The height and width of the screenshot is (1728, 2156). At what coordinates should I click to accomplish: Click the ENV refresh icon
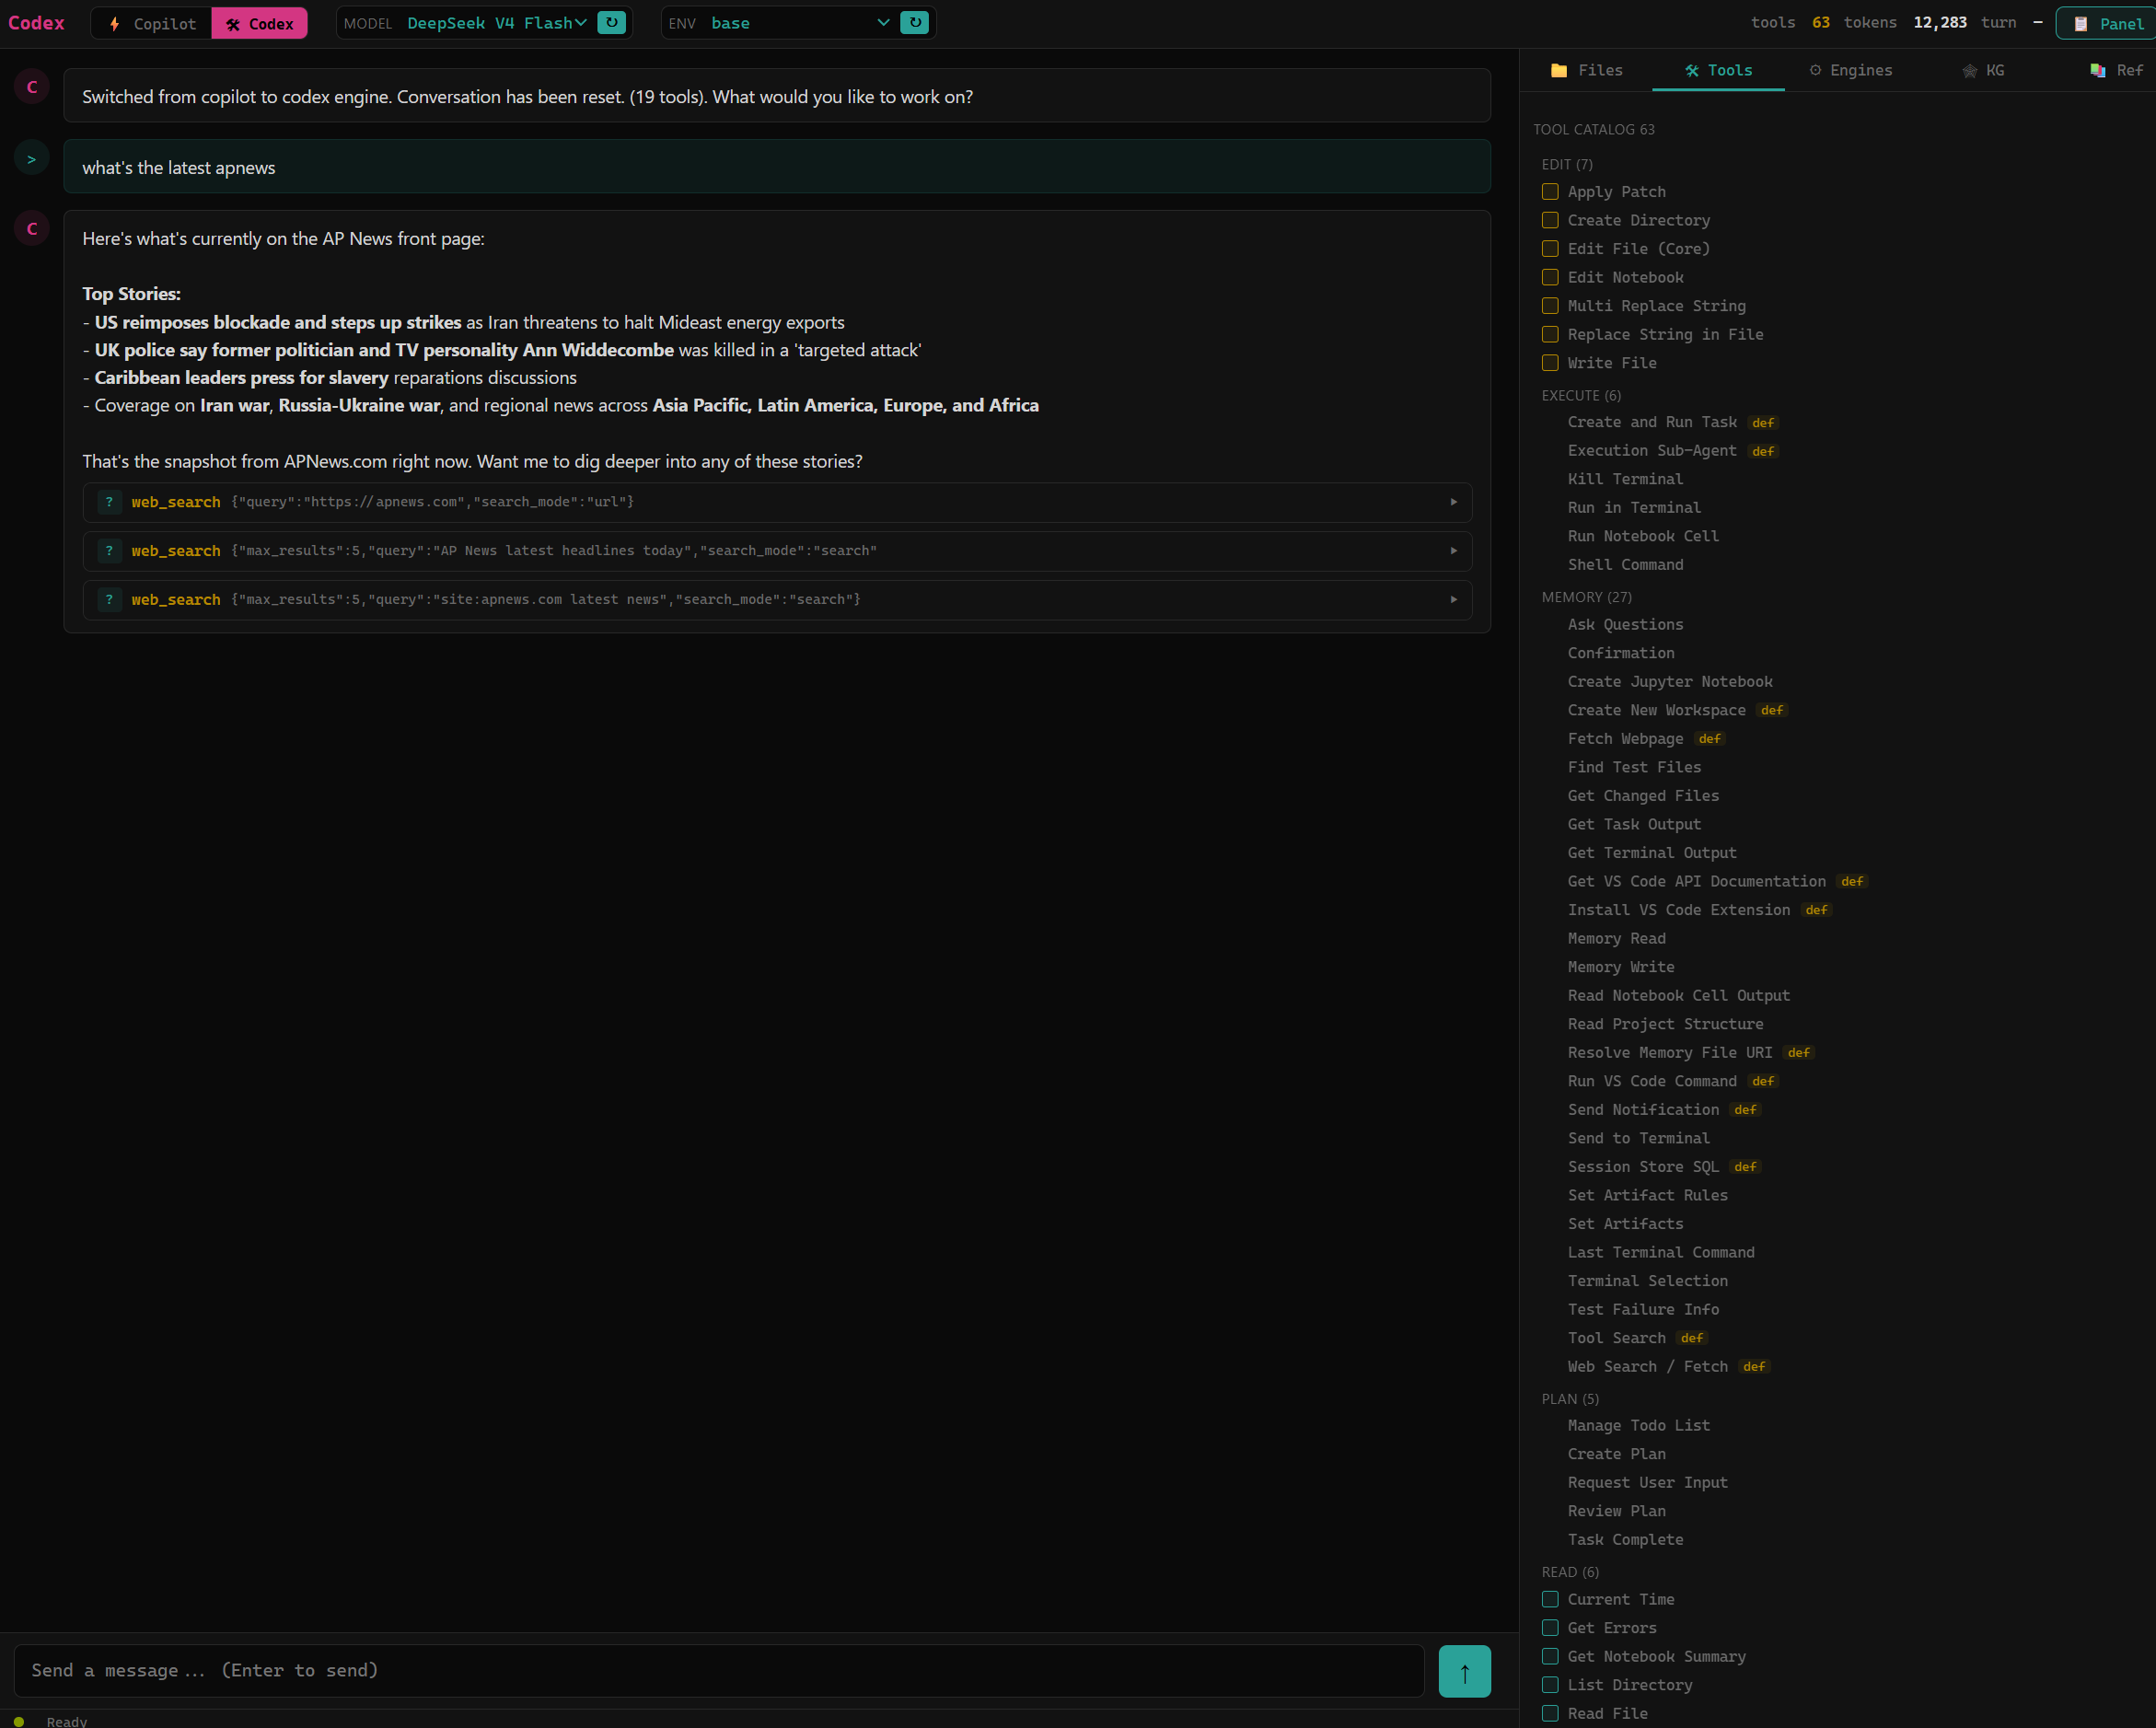(x=914, y=23)
